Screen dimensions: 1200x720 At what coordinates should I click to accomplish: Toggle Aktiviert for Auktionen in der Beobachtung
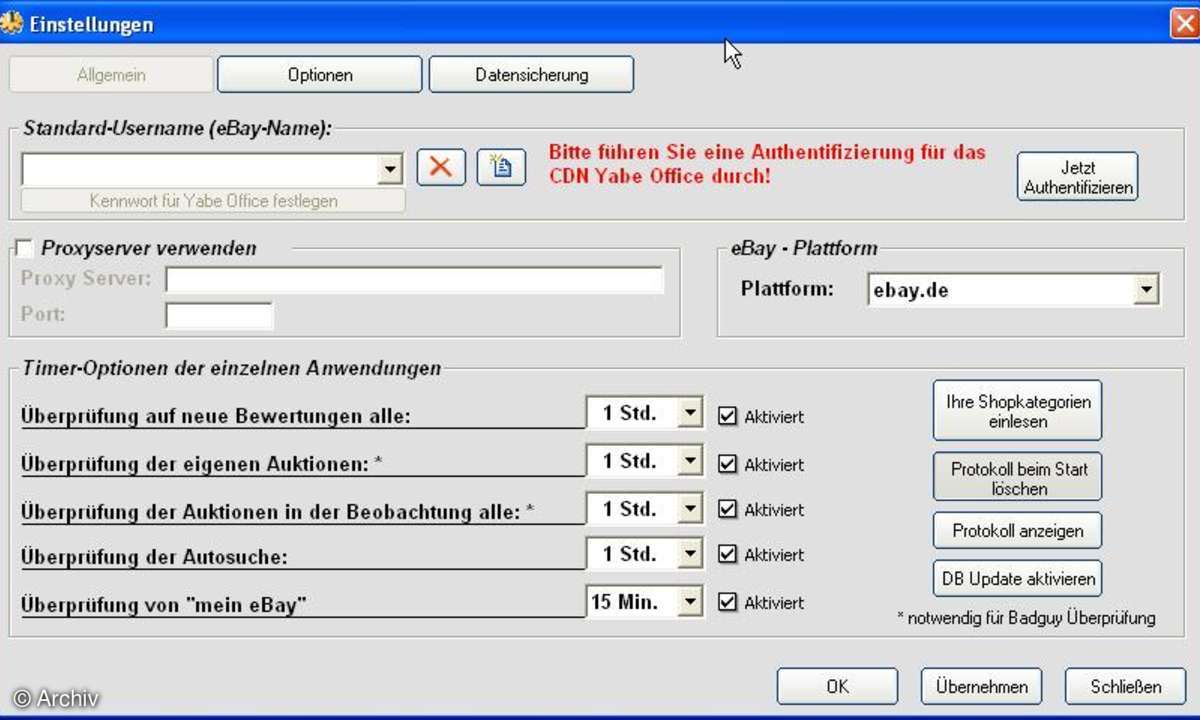[x=727, y=509]
